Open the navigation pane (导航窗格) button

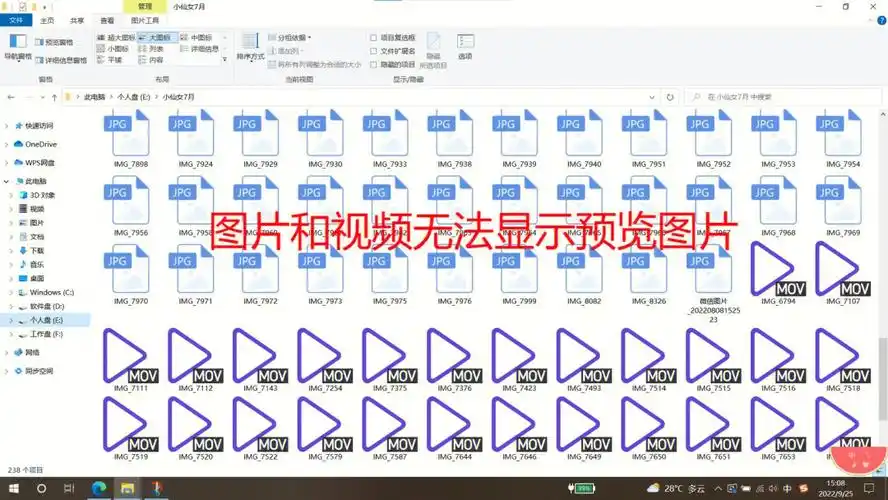click(18, 47)
